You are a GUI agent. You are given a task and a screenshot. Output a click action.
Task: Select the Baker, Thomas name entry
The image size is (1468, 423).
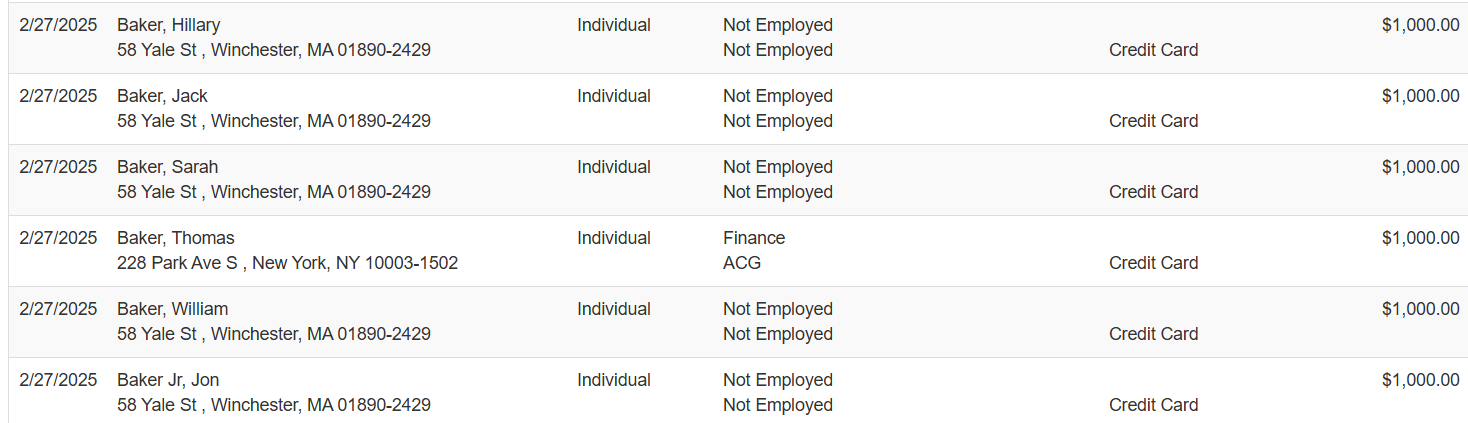tap(175, 238)
